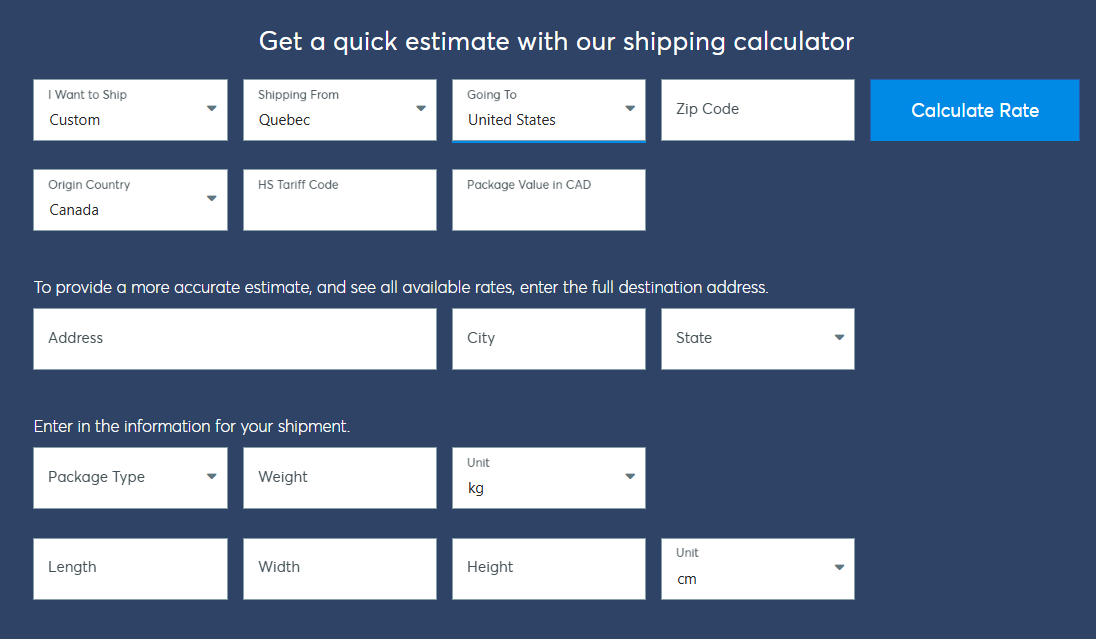Viewport: 1096px width, 639px height.
Task: Expand the Shipping From dropdown
Action: (x=339, y=110)
